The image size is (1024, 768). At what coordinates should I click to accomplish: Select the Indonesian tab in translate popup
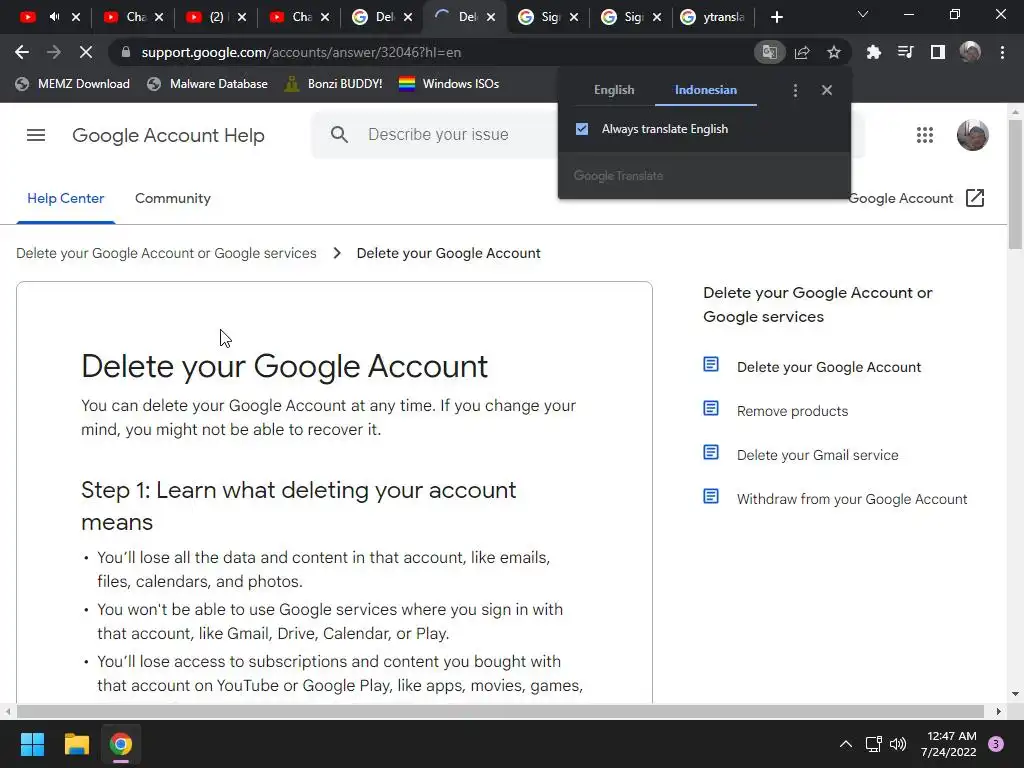[x=706, y=90]
